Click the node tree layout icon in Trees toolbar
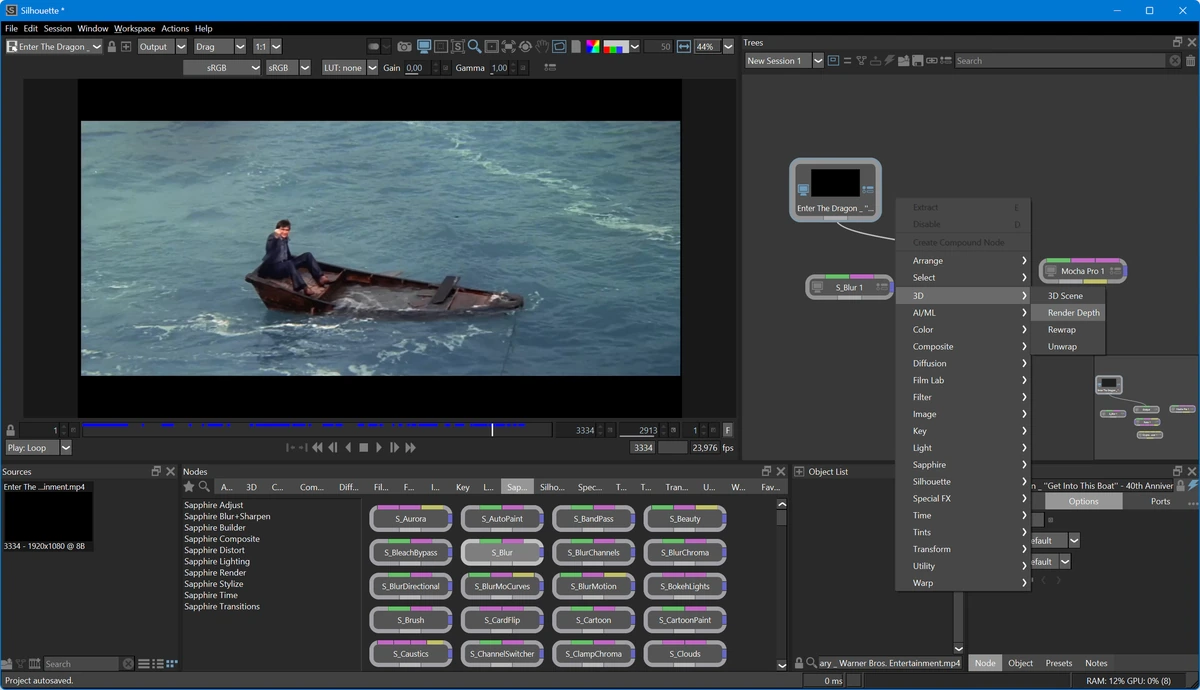The height and width of the screenshot is (690, 1200). pos(861,61)
